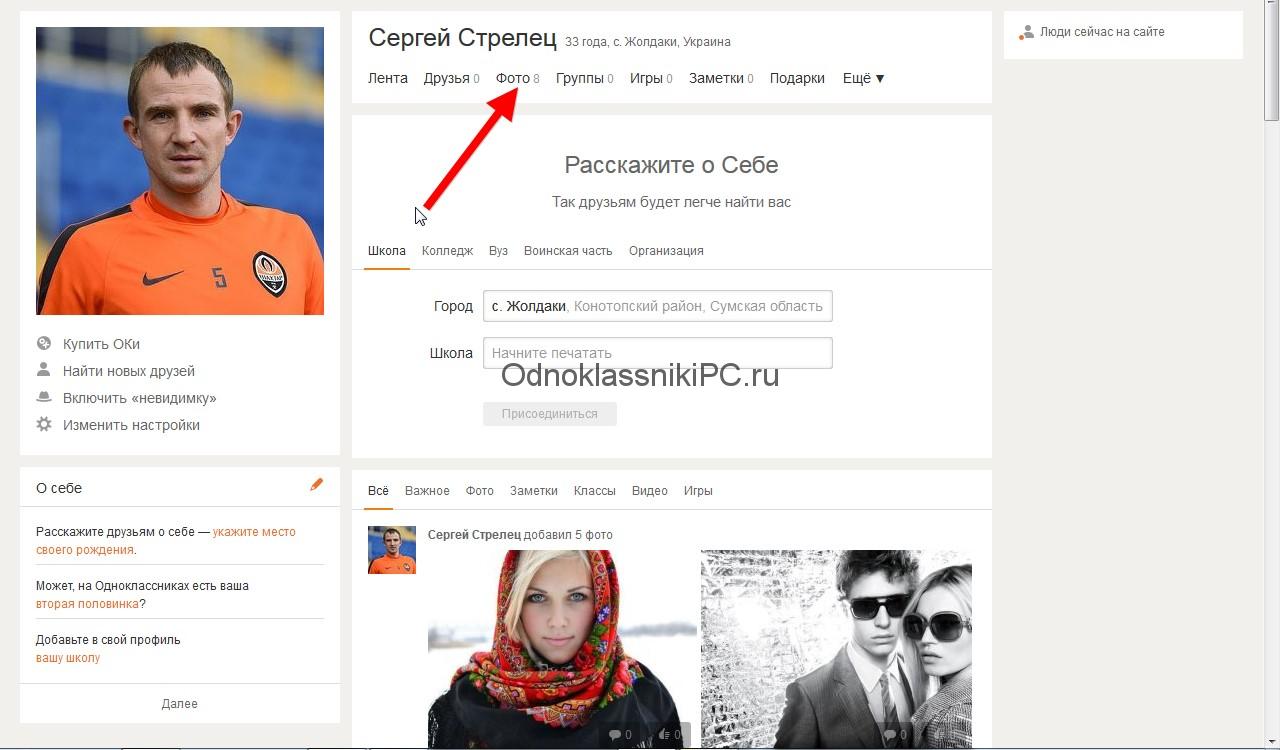Open the Лента profile tab
1280x750 pixels.
[x=388, y=78]
